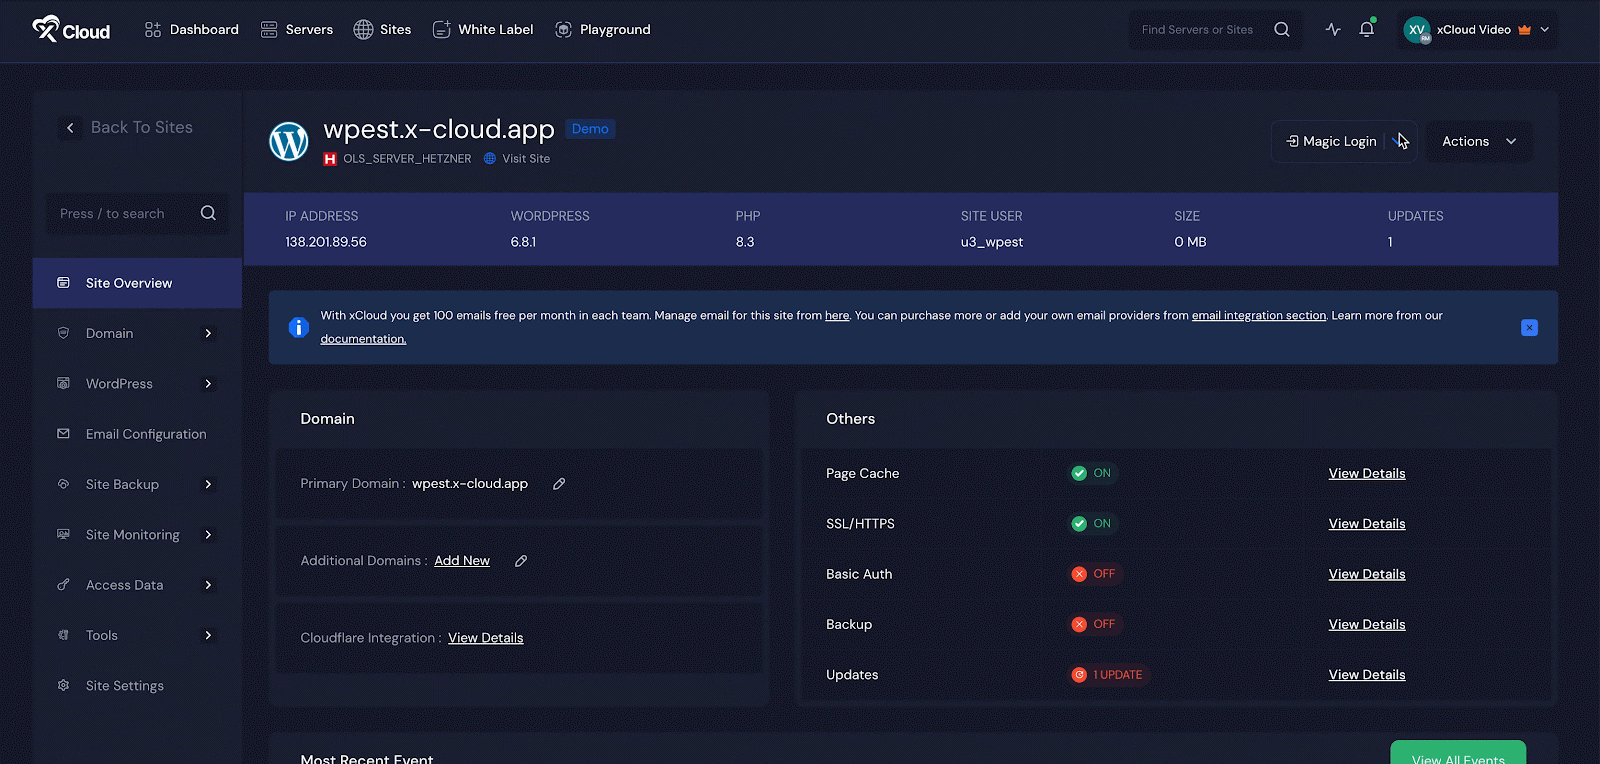Click the blue info icon in the notice
The width and height of the screenshot is (1600, 764).
(x=298, y=327)
